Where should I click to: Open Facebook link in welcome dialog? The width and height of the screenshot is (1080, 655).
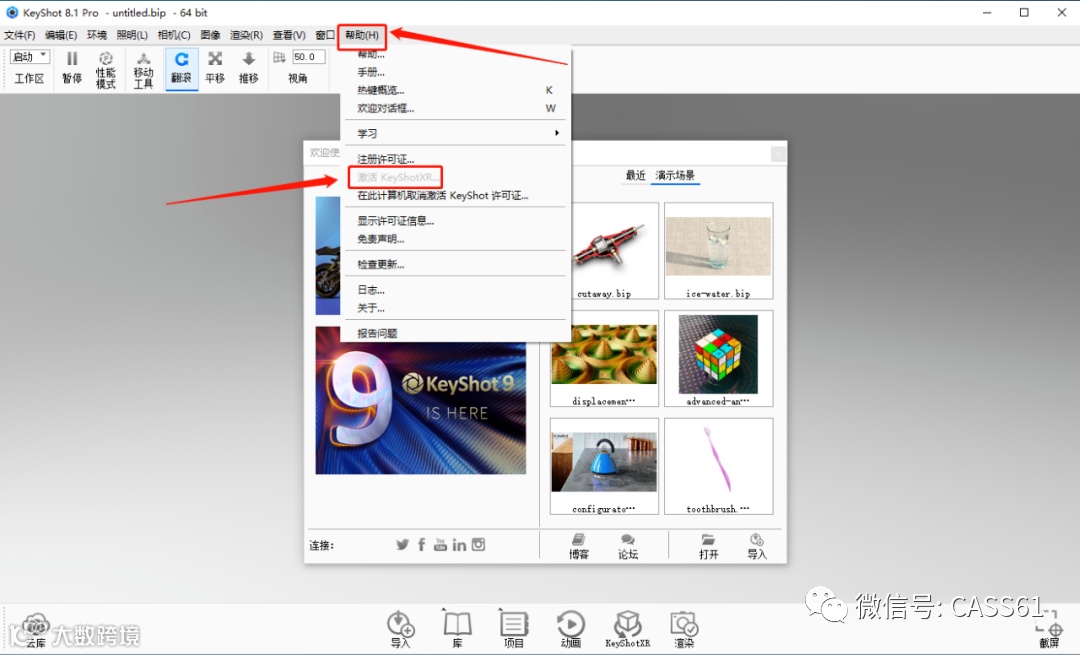click(422, 545)
